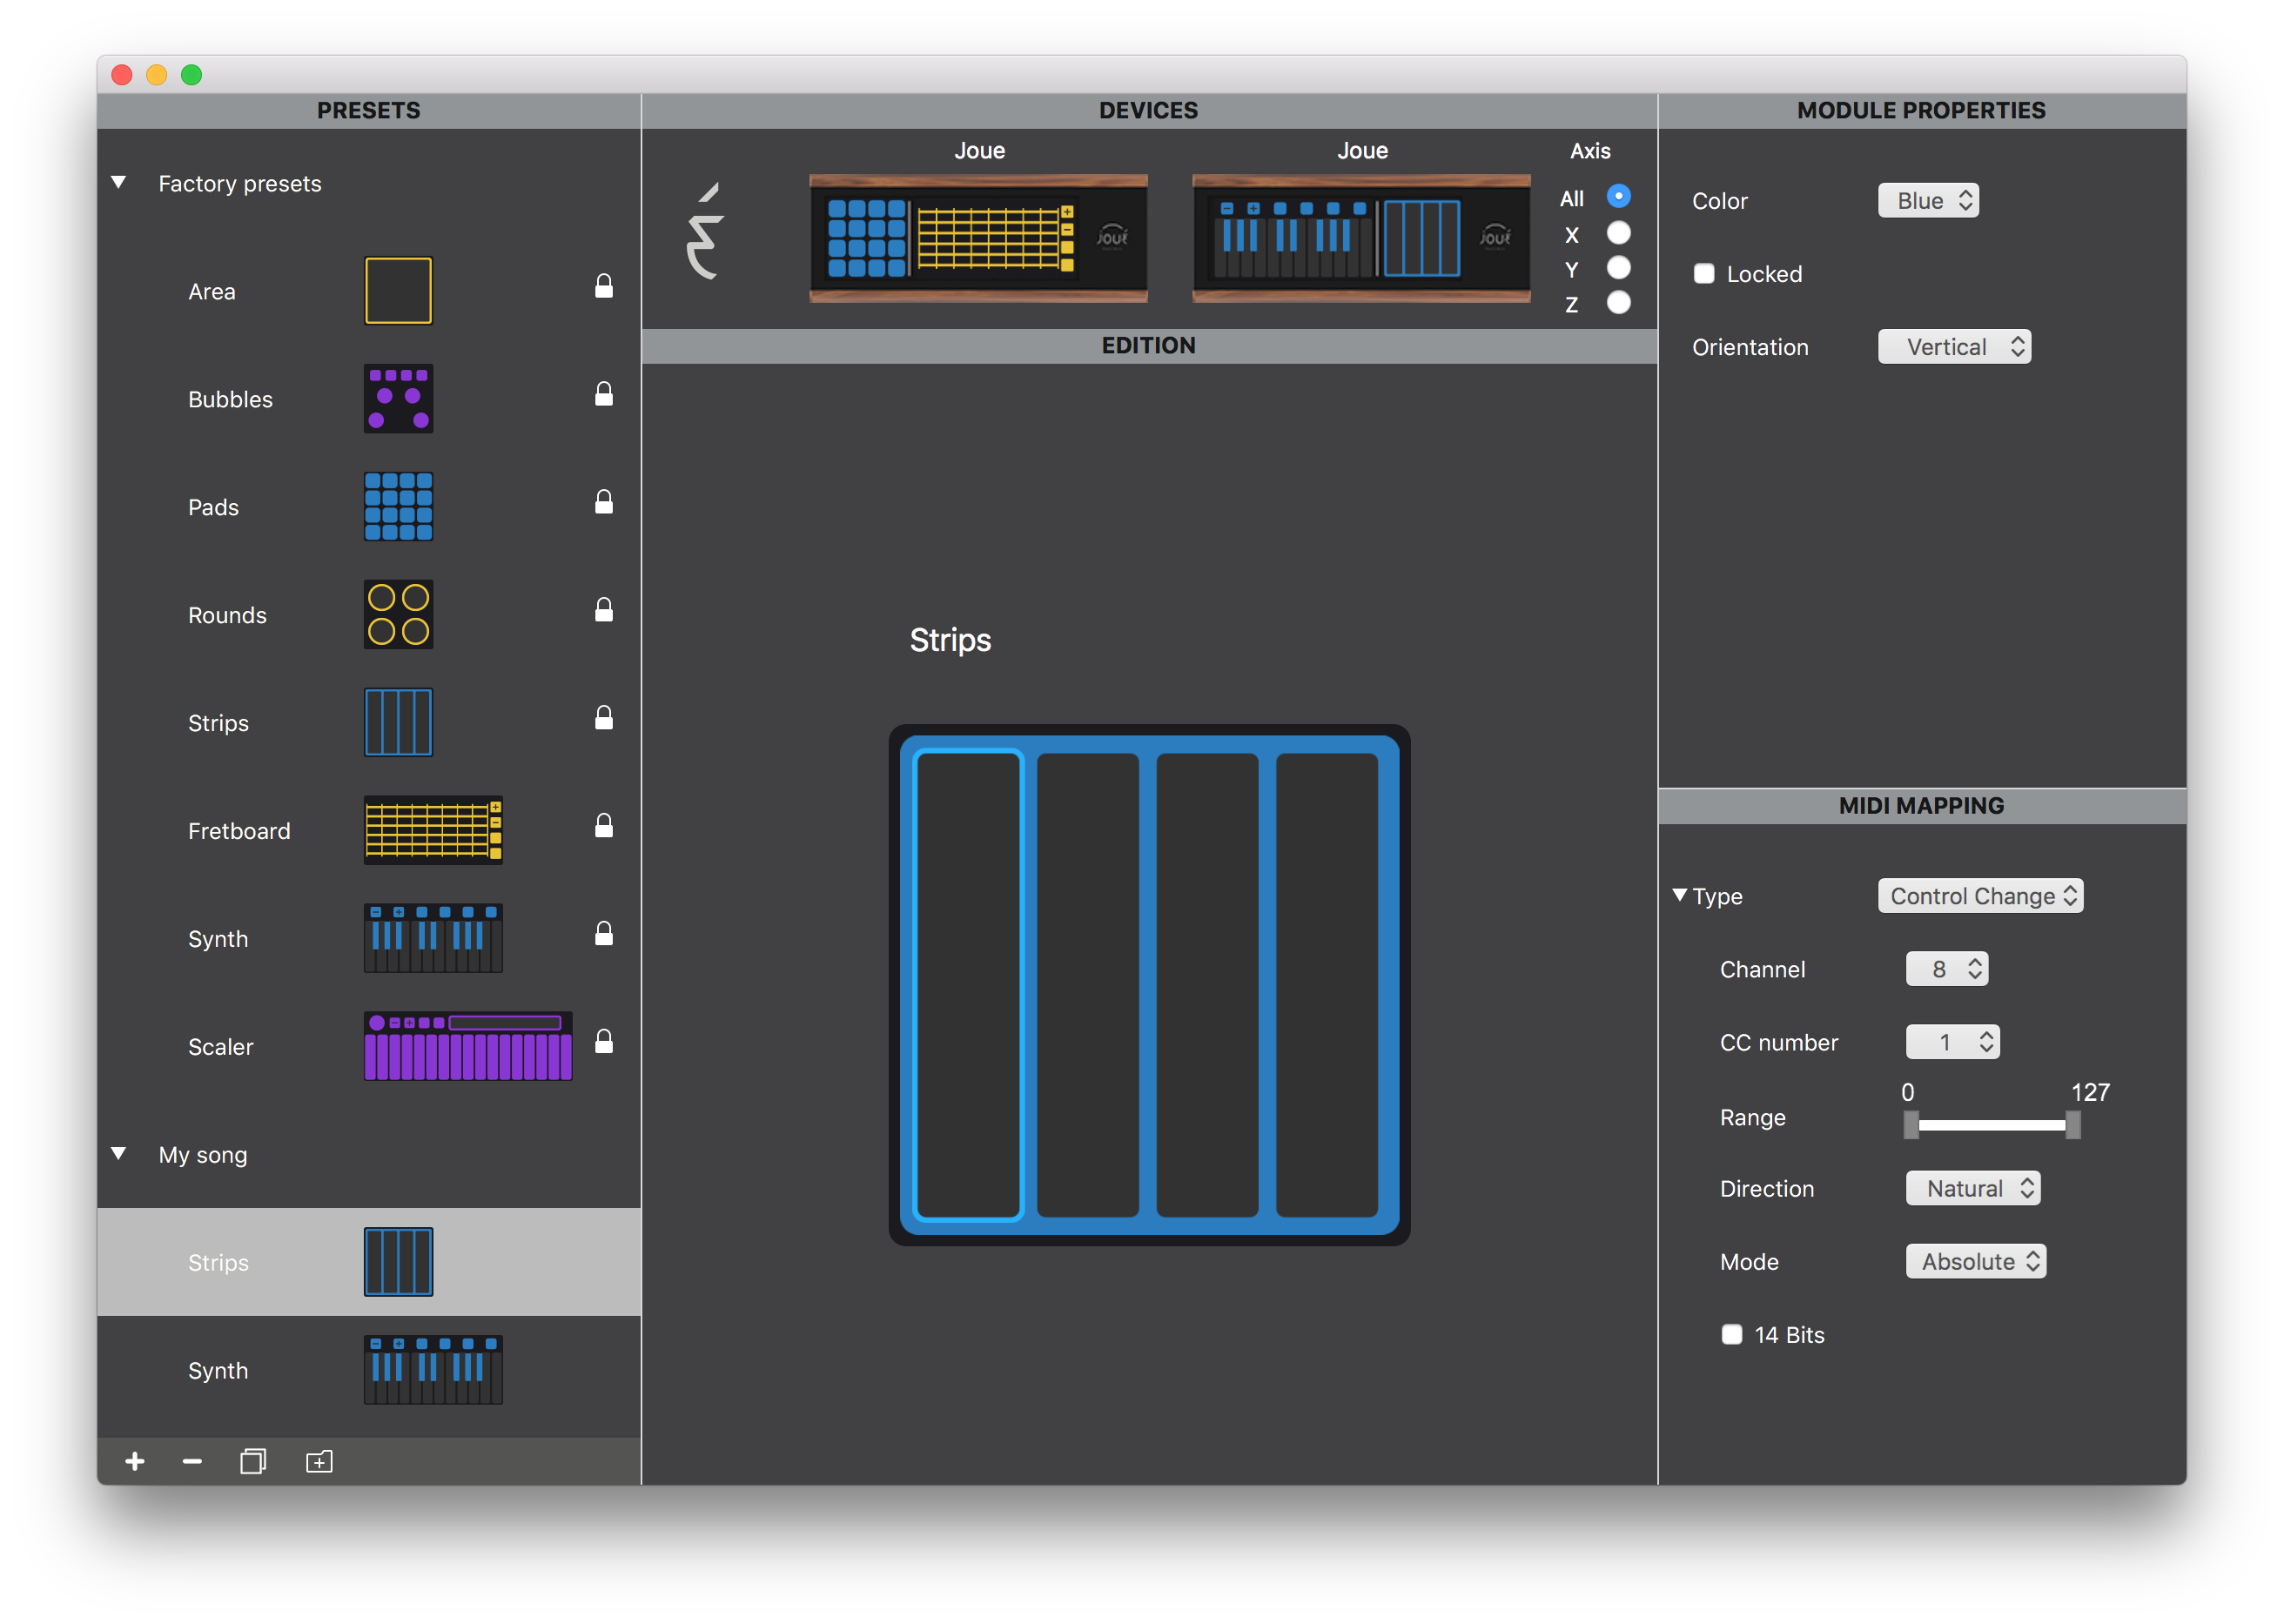Click the Joue logo in Devices panel
This screenshot has width=2284, height=1624.
click(x=705, y=233)
